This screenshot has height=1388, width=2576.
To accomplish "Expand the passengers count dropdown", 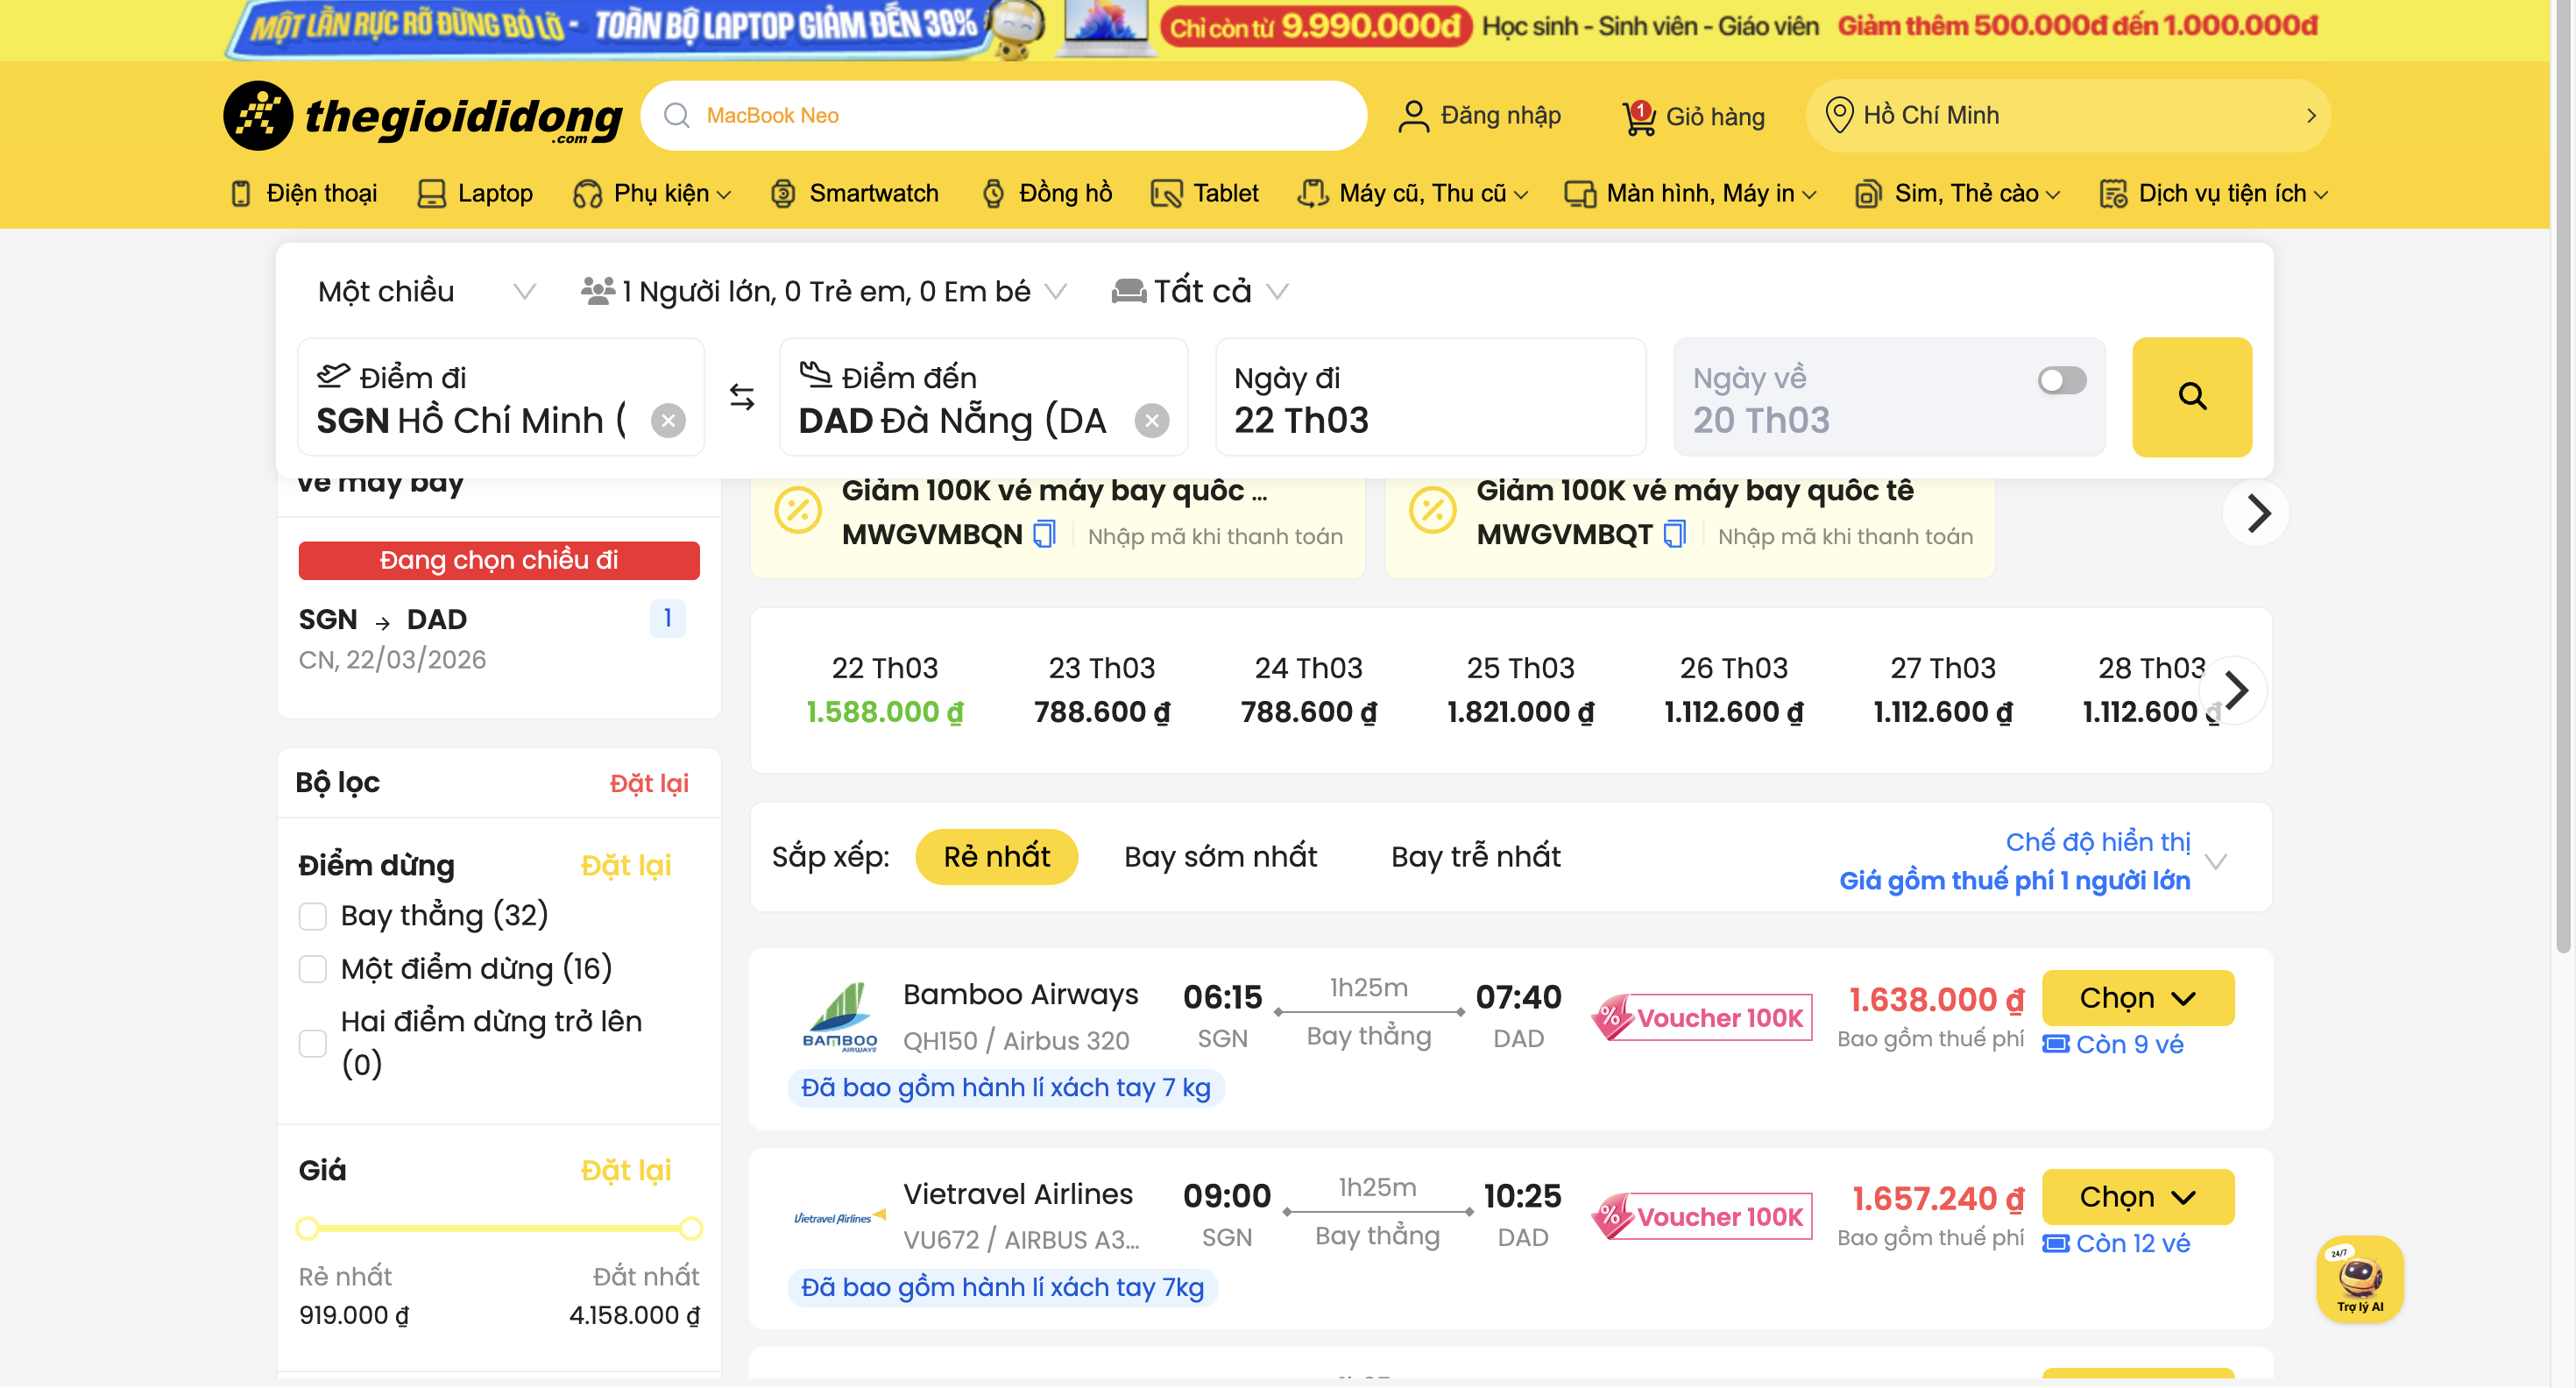I will 824,292.
